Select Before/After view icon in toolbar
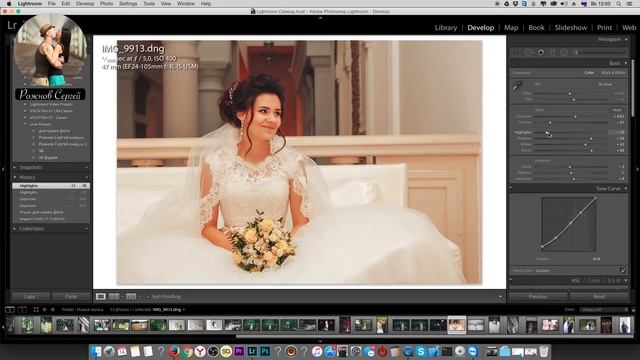The height and width of the screenshot is (360, 640). pos(114,297)
